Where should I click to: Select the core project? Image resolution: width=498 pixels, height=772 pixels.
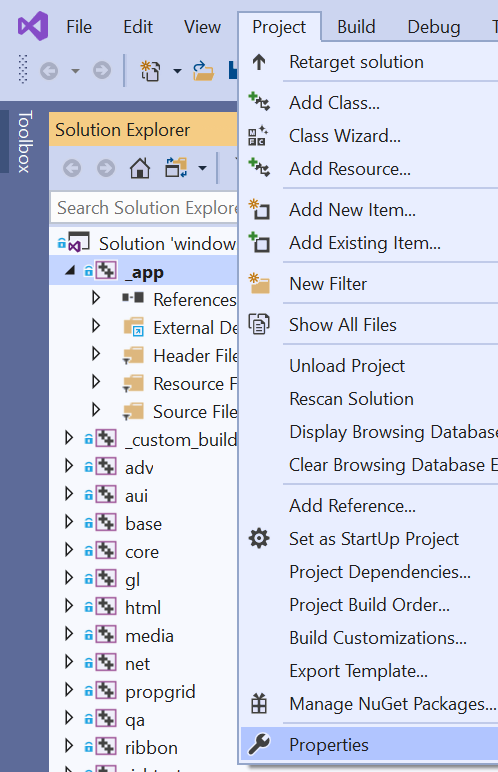pos(142,552)
